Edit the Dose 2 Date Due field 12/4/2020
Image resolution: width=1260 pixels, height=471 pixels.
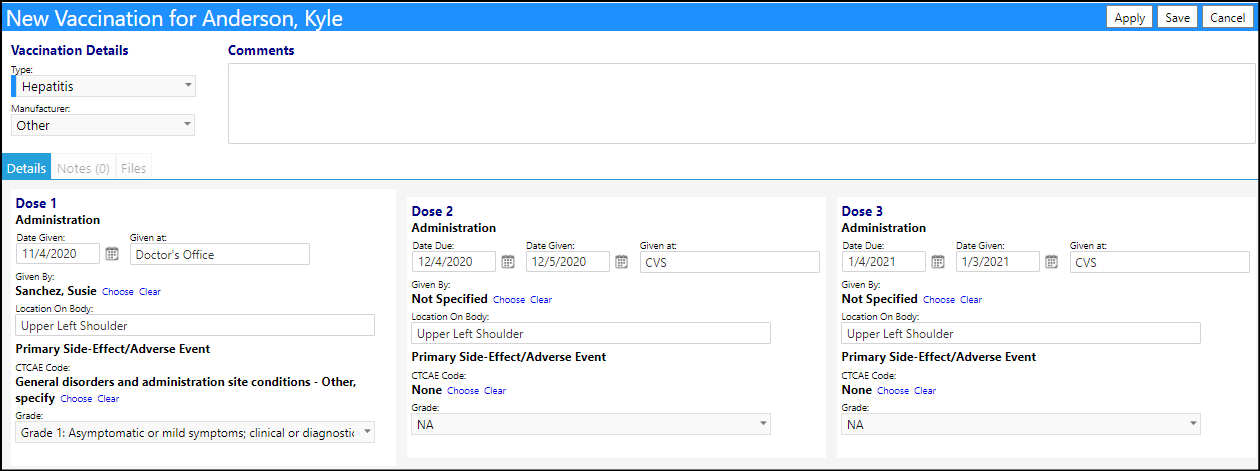pos(454,262)
